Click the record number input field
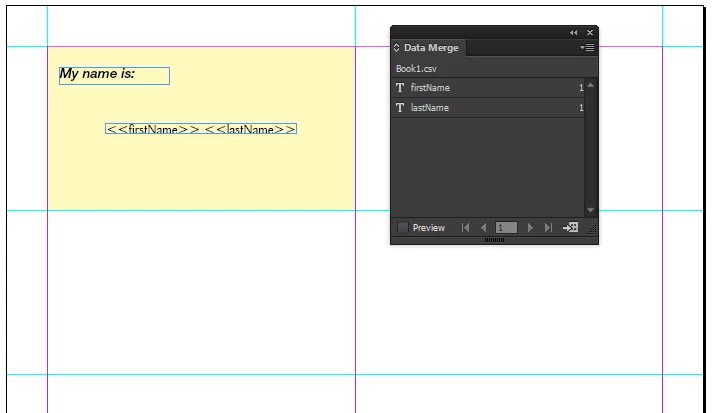This screenshot has height=413, width=712. [x=506, y=227]
